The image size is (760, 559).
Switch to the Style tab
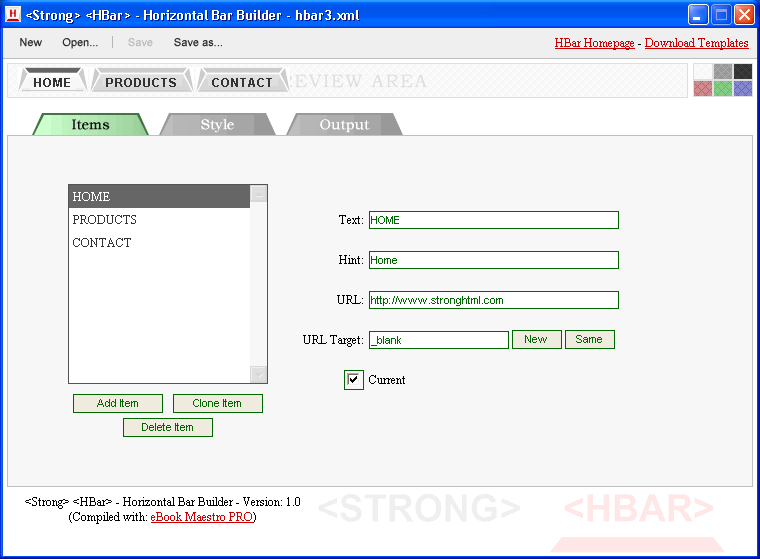217,125
